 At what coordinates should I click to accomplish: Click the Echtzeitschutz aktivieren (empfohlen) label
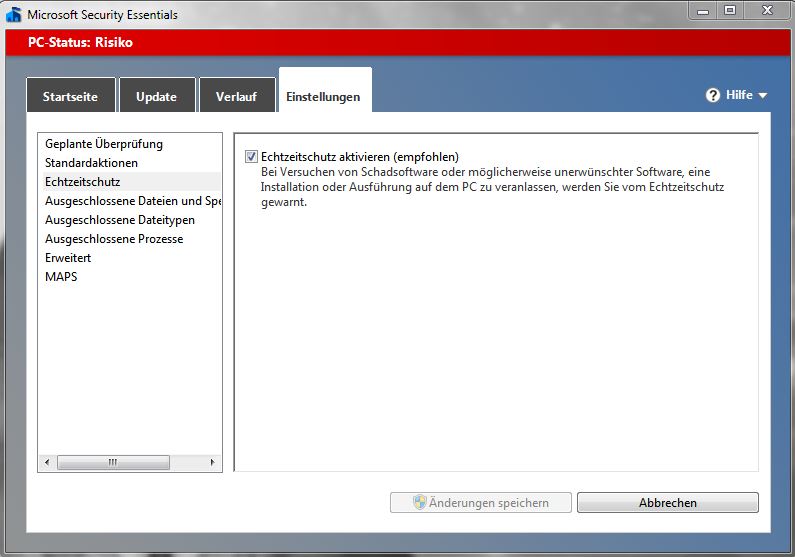click(x=359, y=157)
